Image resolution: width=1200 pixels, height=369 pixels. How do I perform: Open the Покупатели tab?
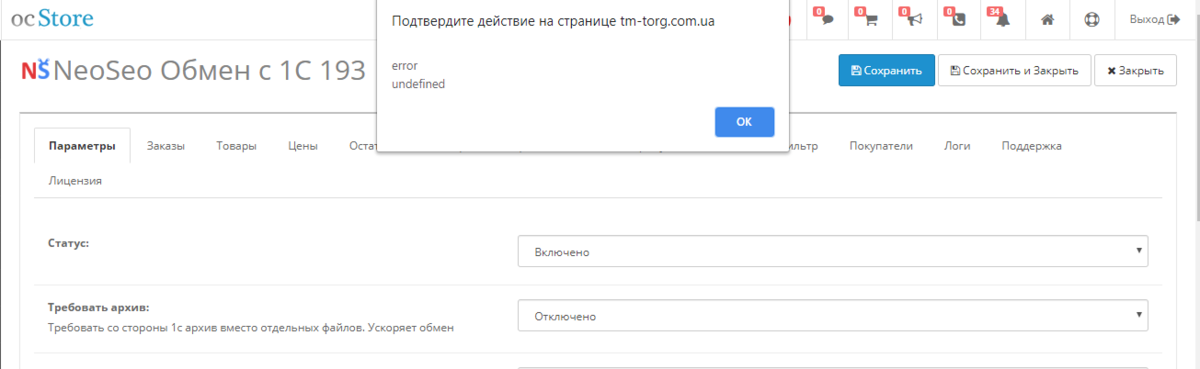tap(881, 146)
